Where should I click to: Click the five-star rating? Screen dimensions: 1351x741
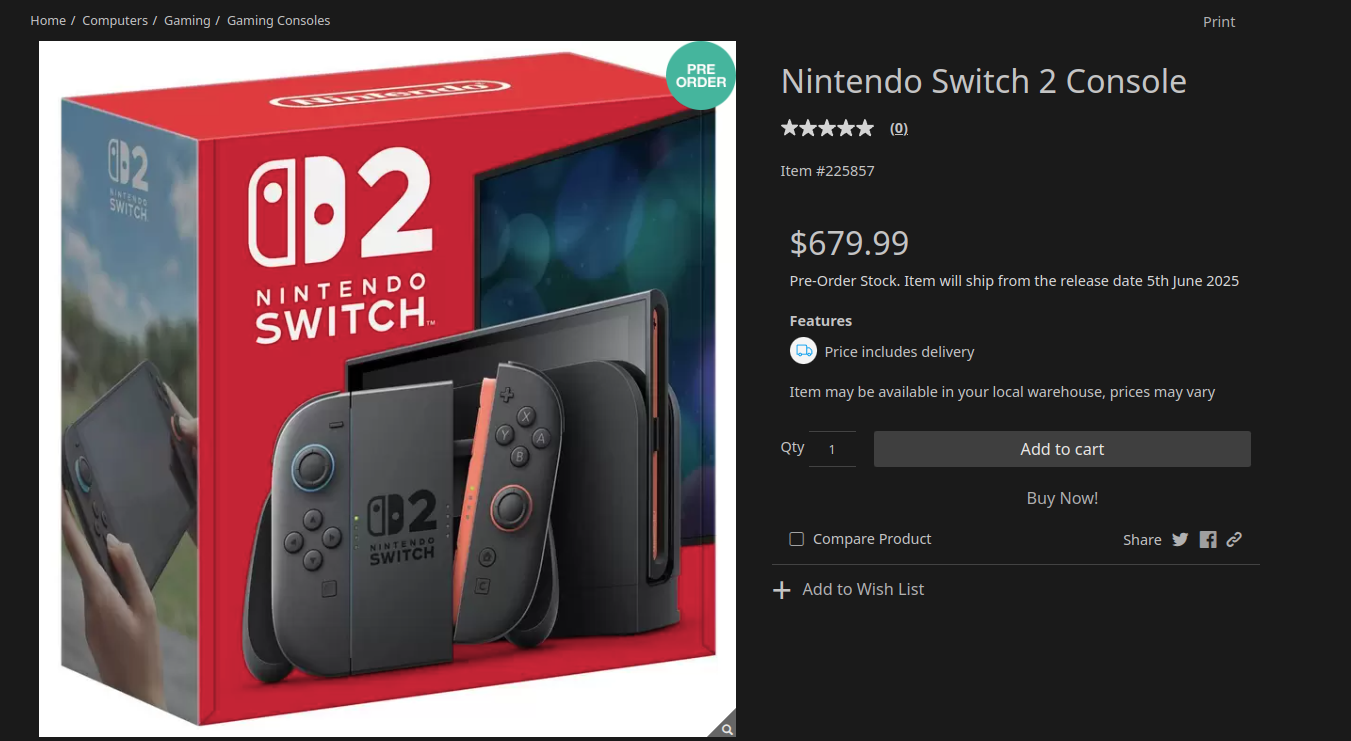pyautogui.click(x=827, y=128)
